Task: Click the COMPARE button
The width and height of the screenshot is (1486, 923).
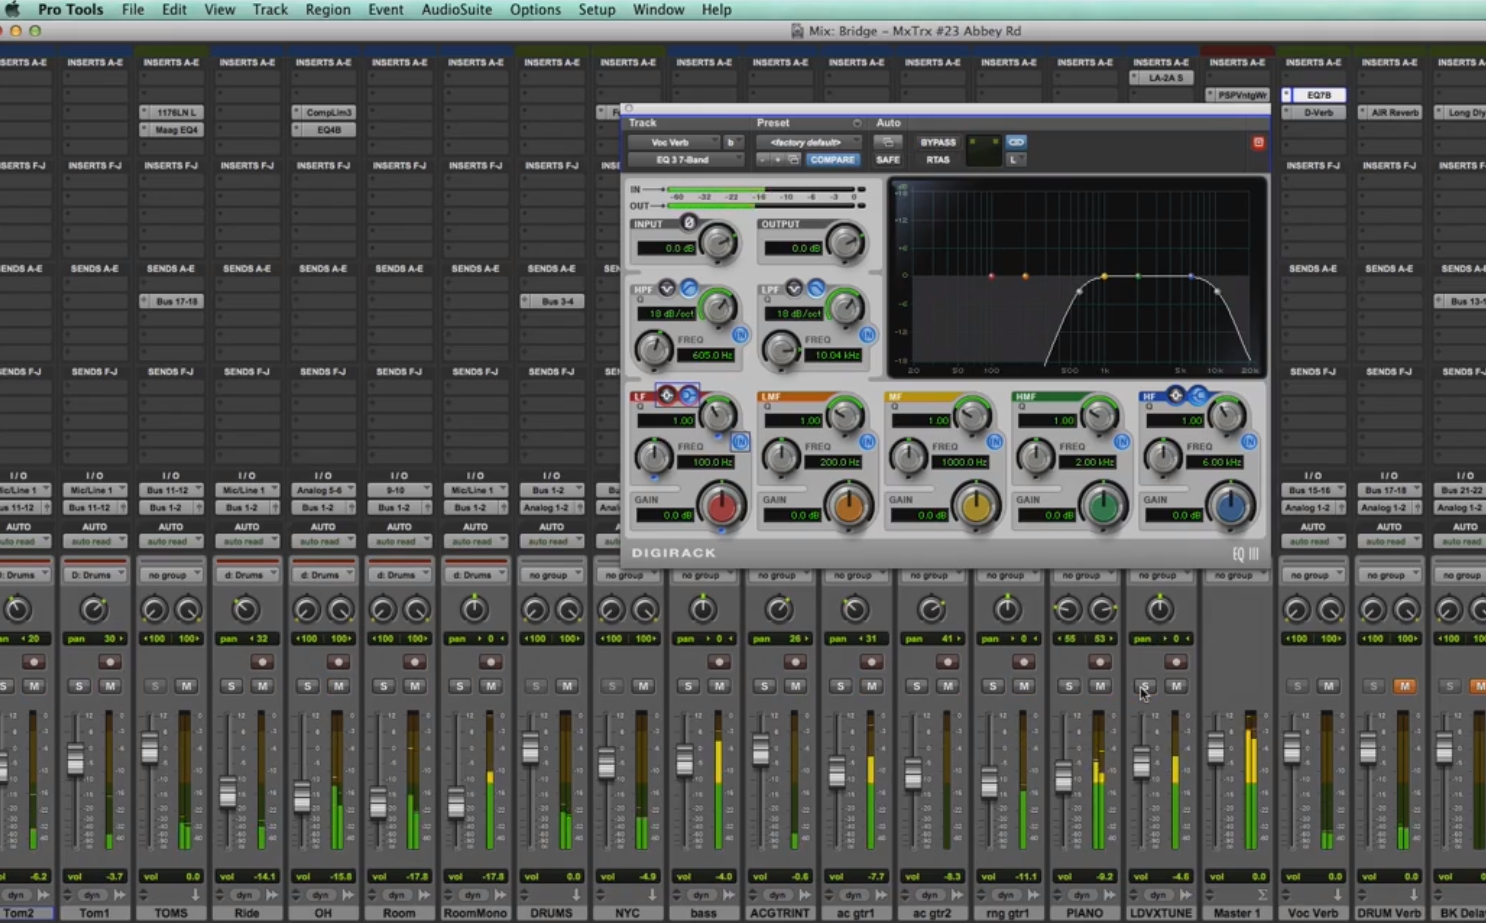Action: click(832, 160)
